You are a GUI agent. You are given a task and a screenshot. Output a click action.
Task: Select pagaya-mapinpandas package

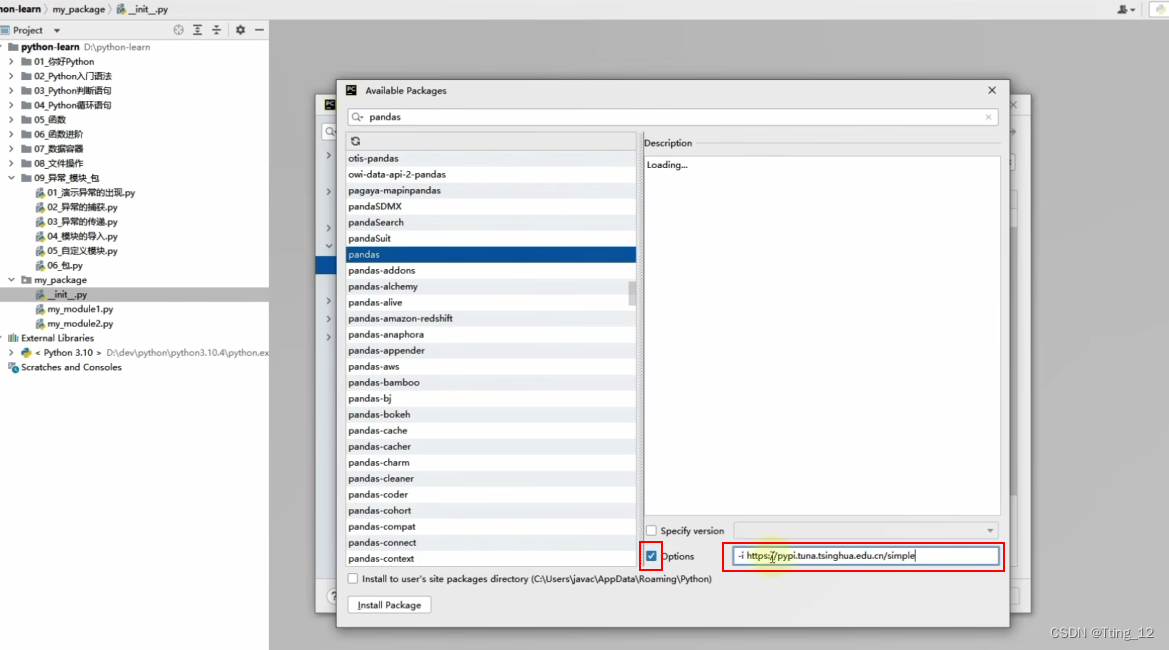pos(491,191)
